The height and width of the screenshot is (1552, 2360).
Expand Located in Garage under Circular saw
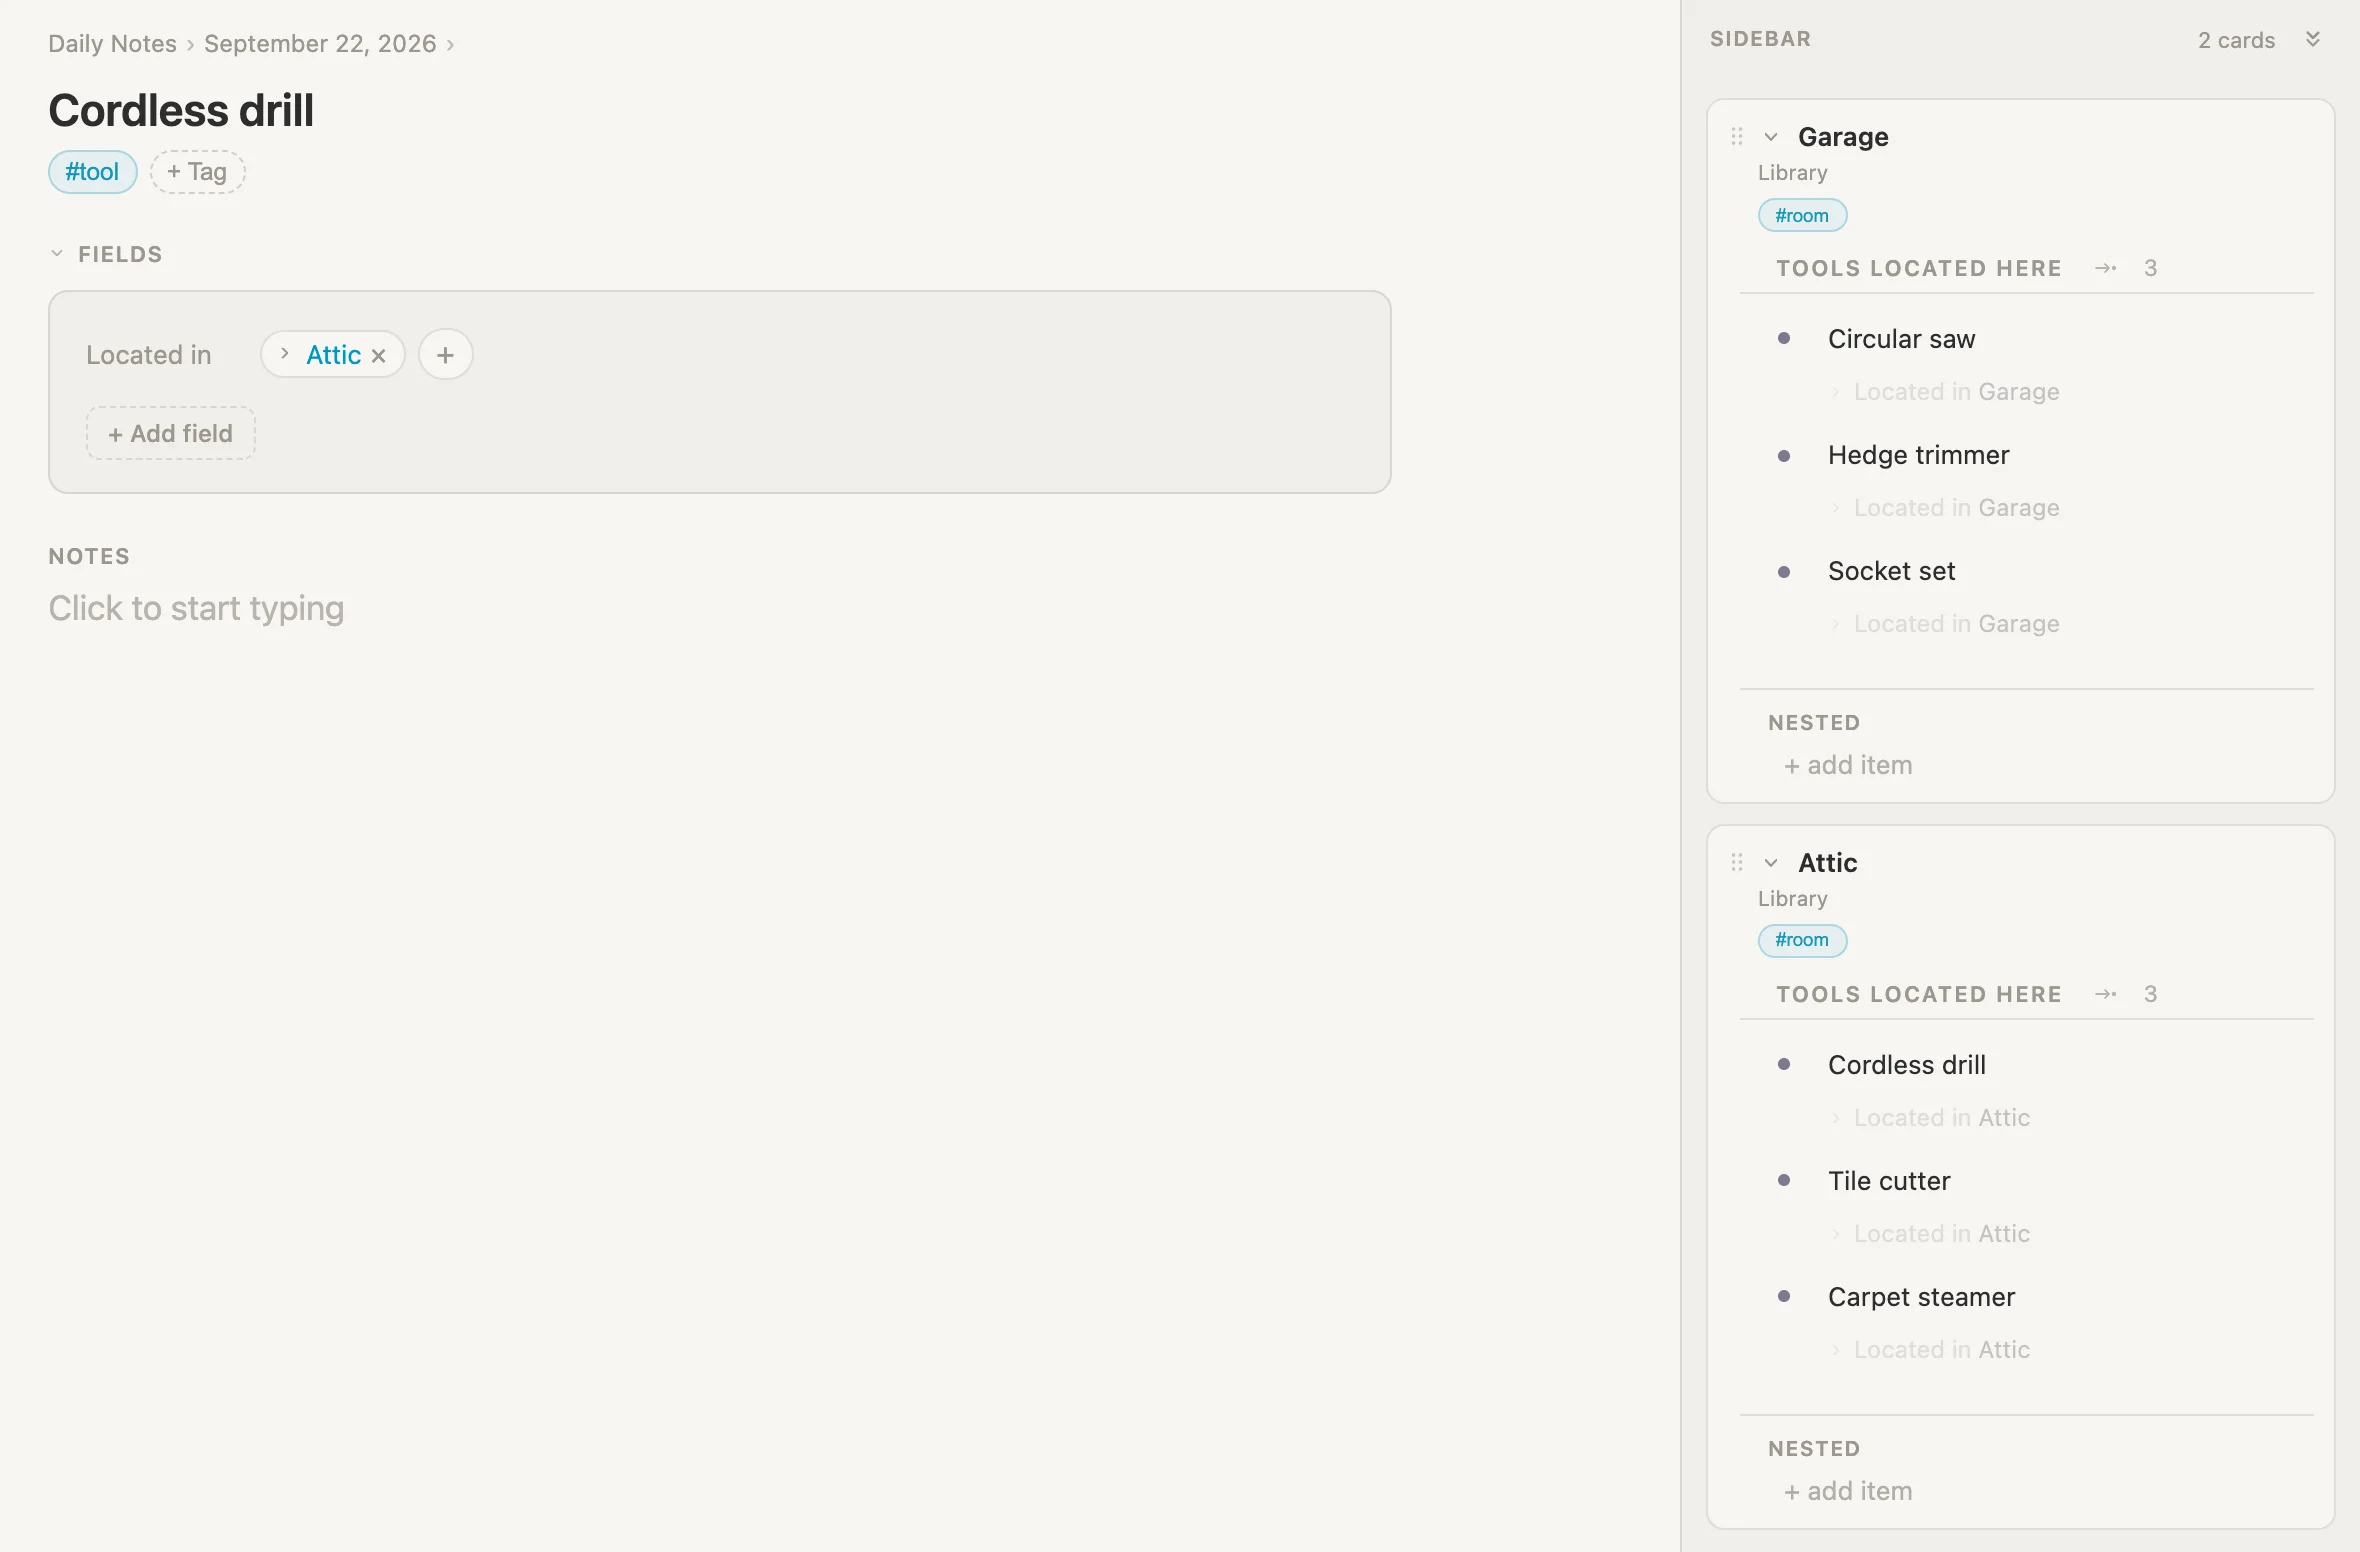[x=1836, y=392]
